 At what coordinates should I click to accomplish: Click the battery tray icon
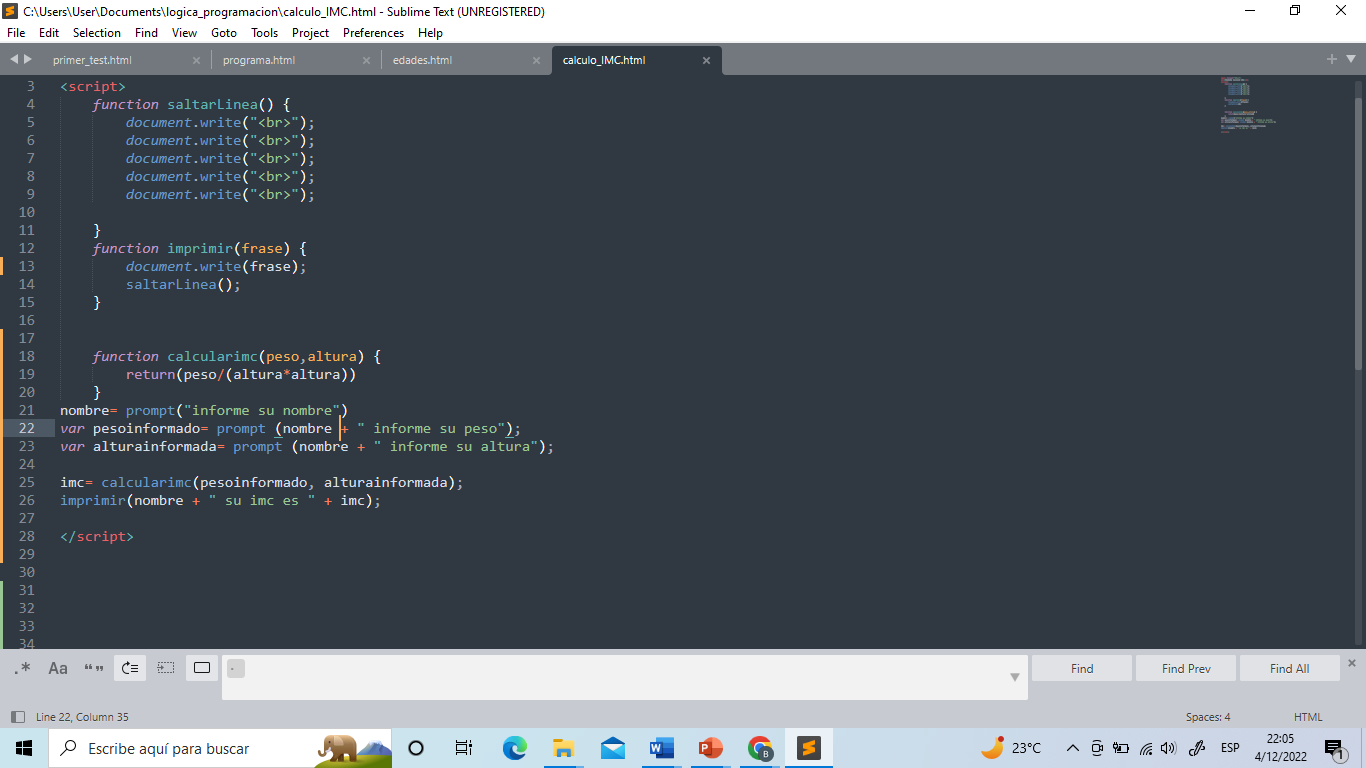(x=1121, y=748)
